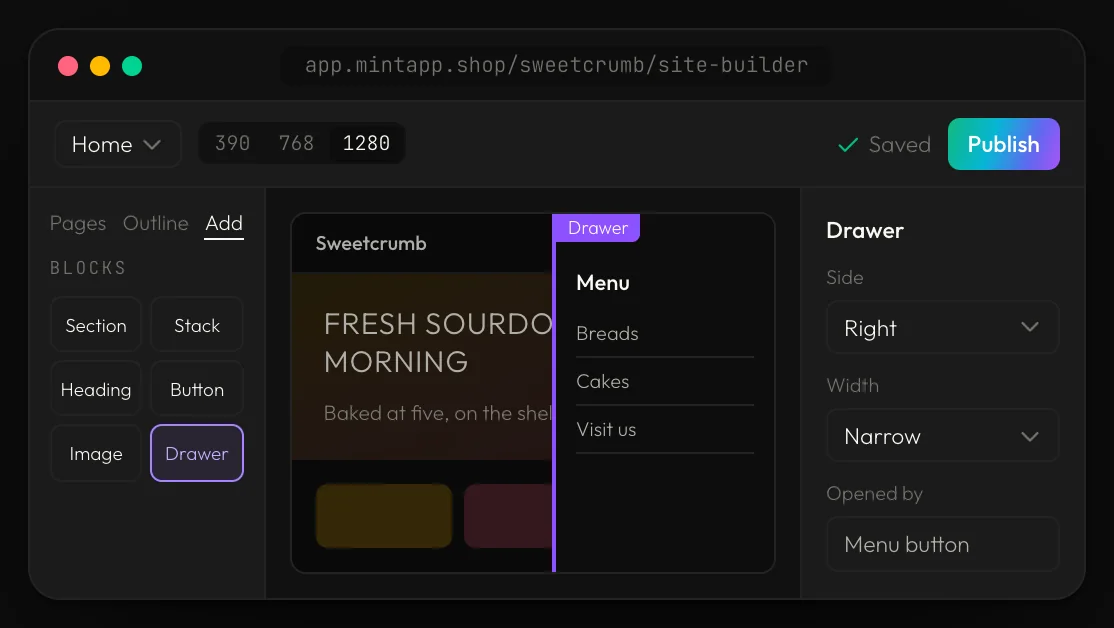Click the yellow card thumbnail in preview
Image resolution: width=1114 pixels, height=628 pixels.
pos(384,516)
